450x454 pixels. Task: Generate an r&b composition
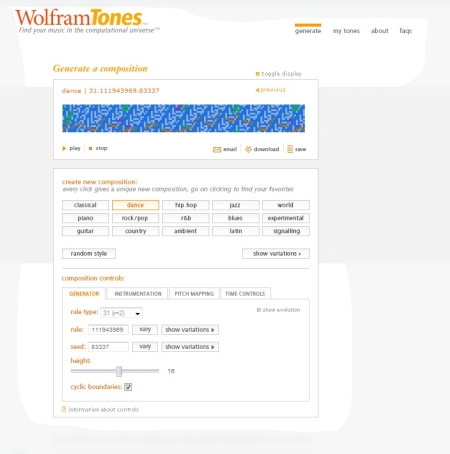(x=186, y=218)
